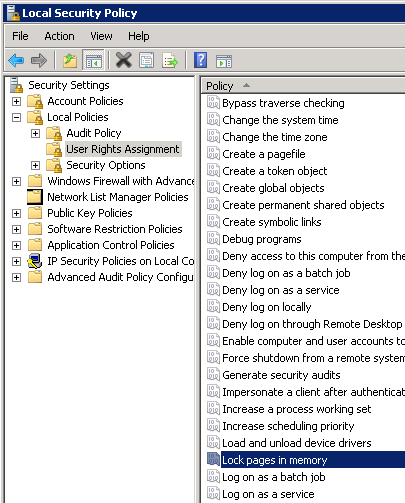Expand the Public Key Policies node
405x503 pixels.
[16, 213]
